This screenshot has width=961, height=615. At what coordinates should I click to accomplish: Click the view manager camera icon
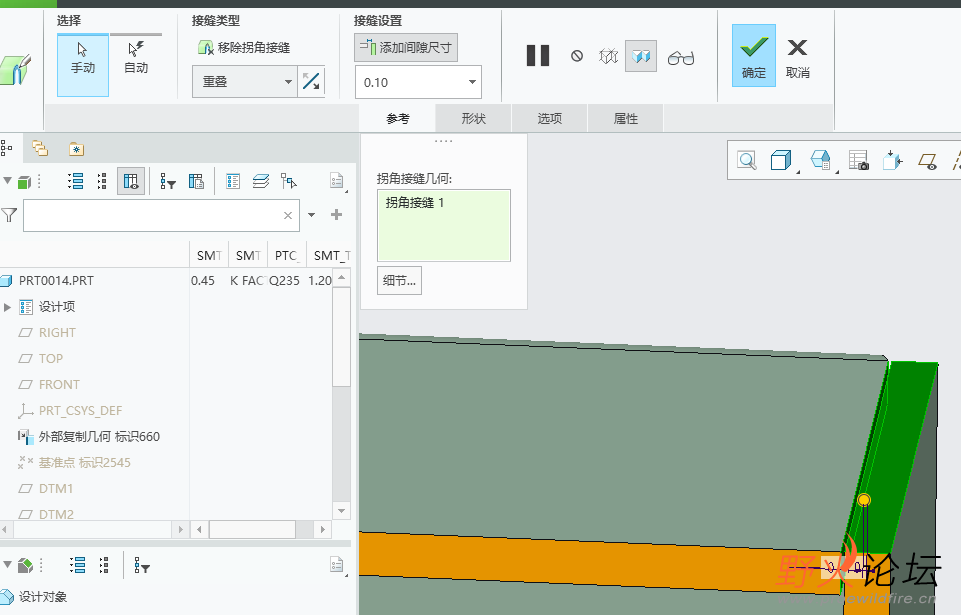click(859, 161)
